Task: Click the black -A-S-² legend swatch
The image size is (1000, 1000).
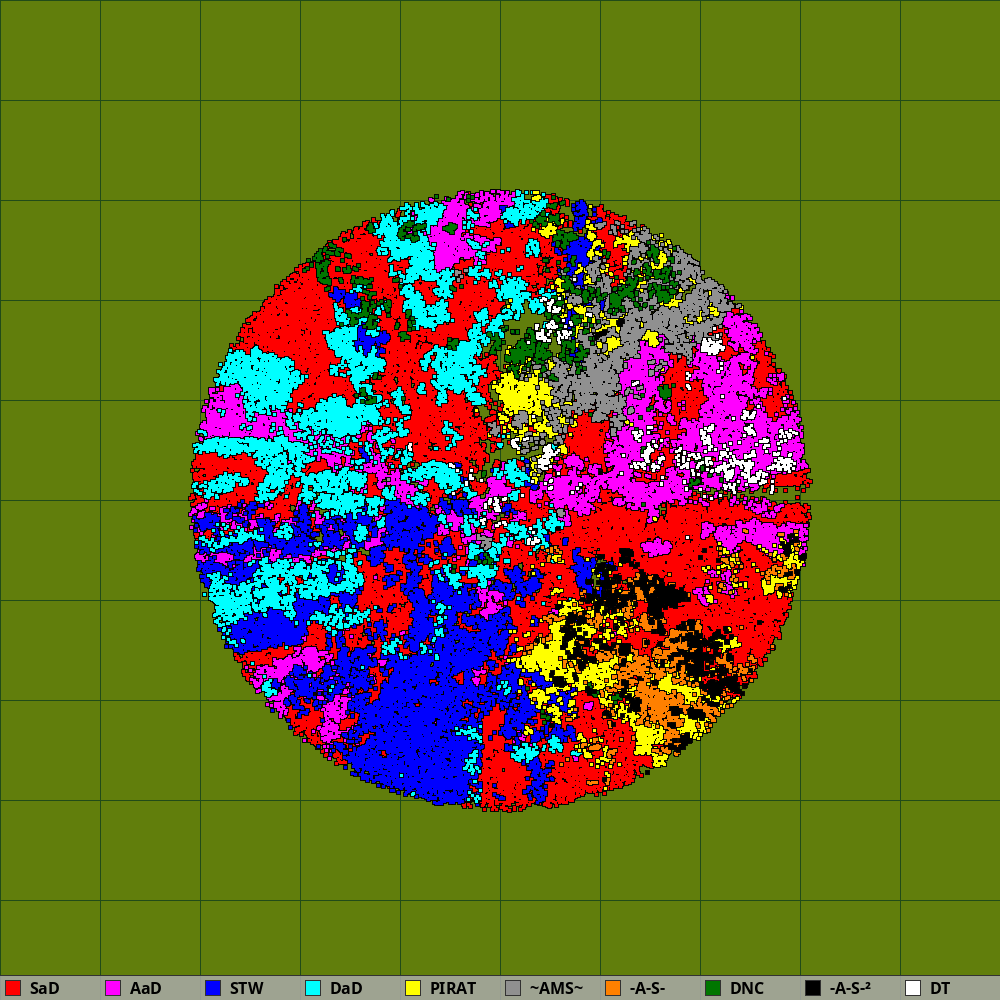Action: point(813,988)
